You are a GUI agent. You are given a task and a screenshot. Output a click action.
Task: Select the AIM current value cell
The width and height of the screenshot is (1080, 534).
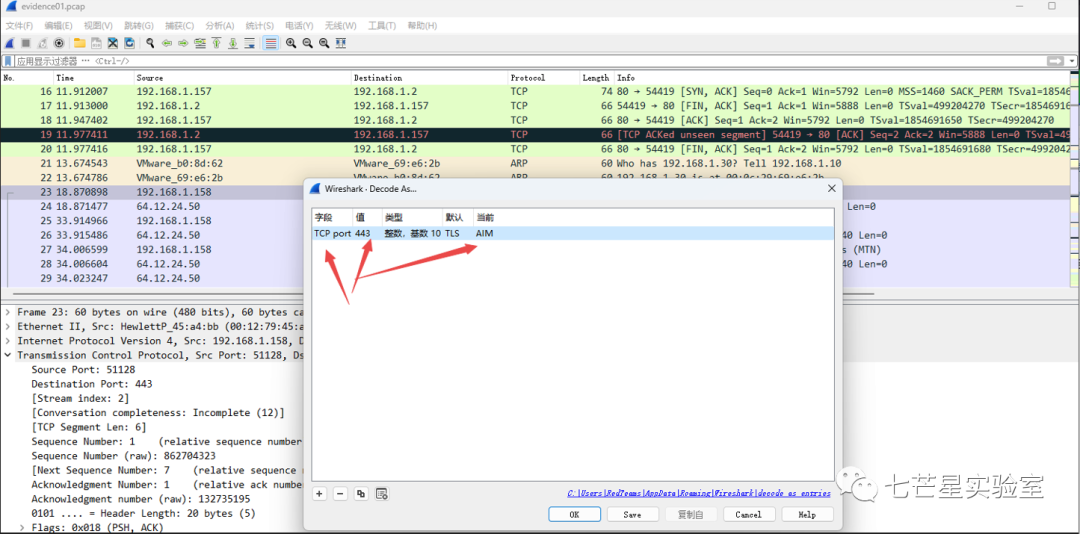[484, 234]
